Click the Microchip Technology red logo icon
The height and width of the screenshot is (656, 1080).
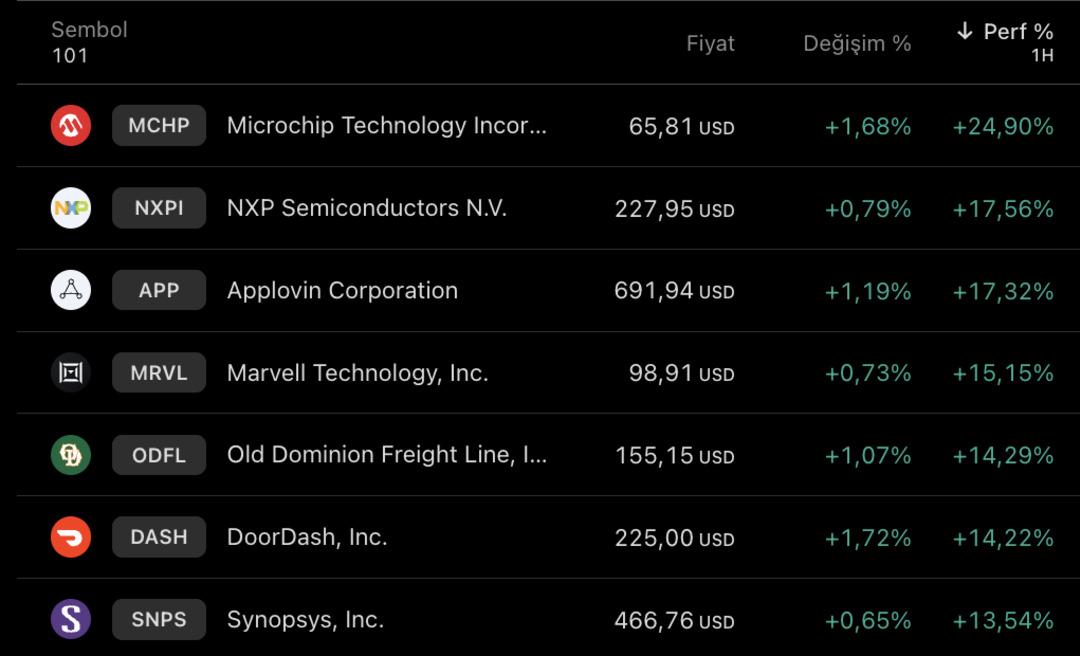coord(71,126)
